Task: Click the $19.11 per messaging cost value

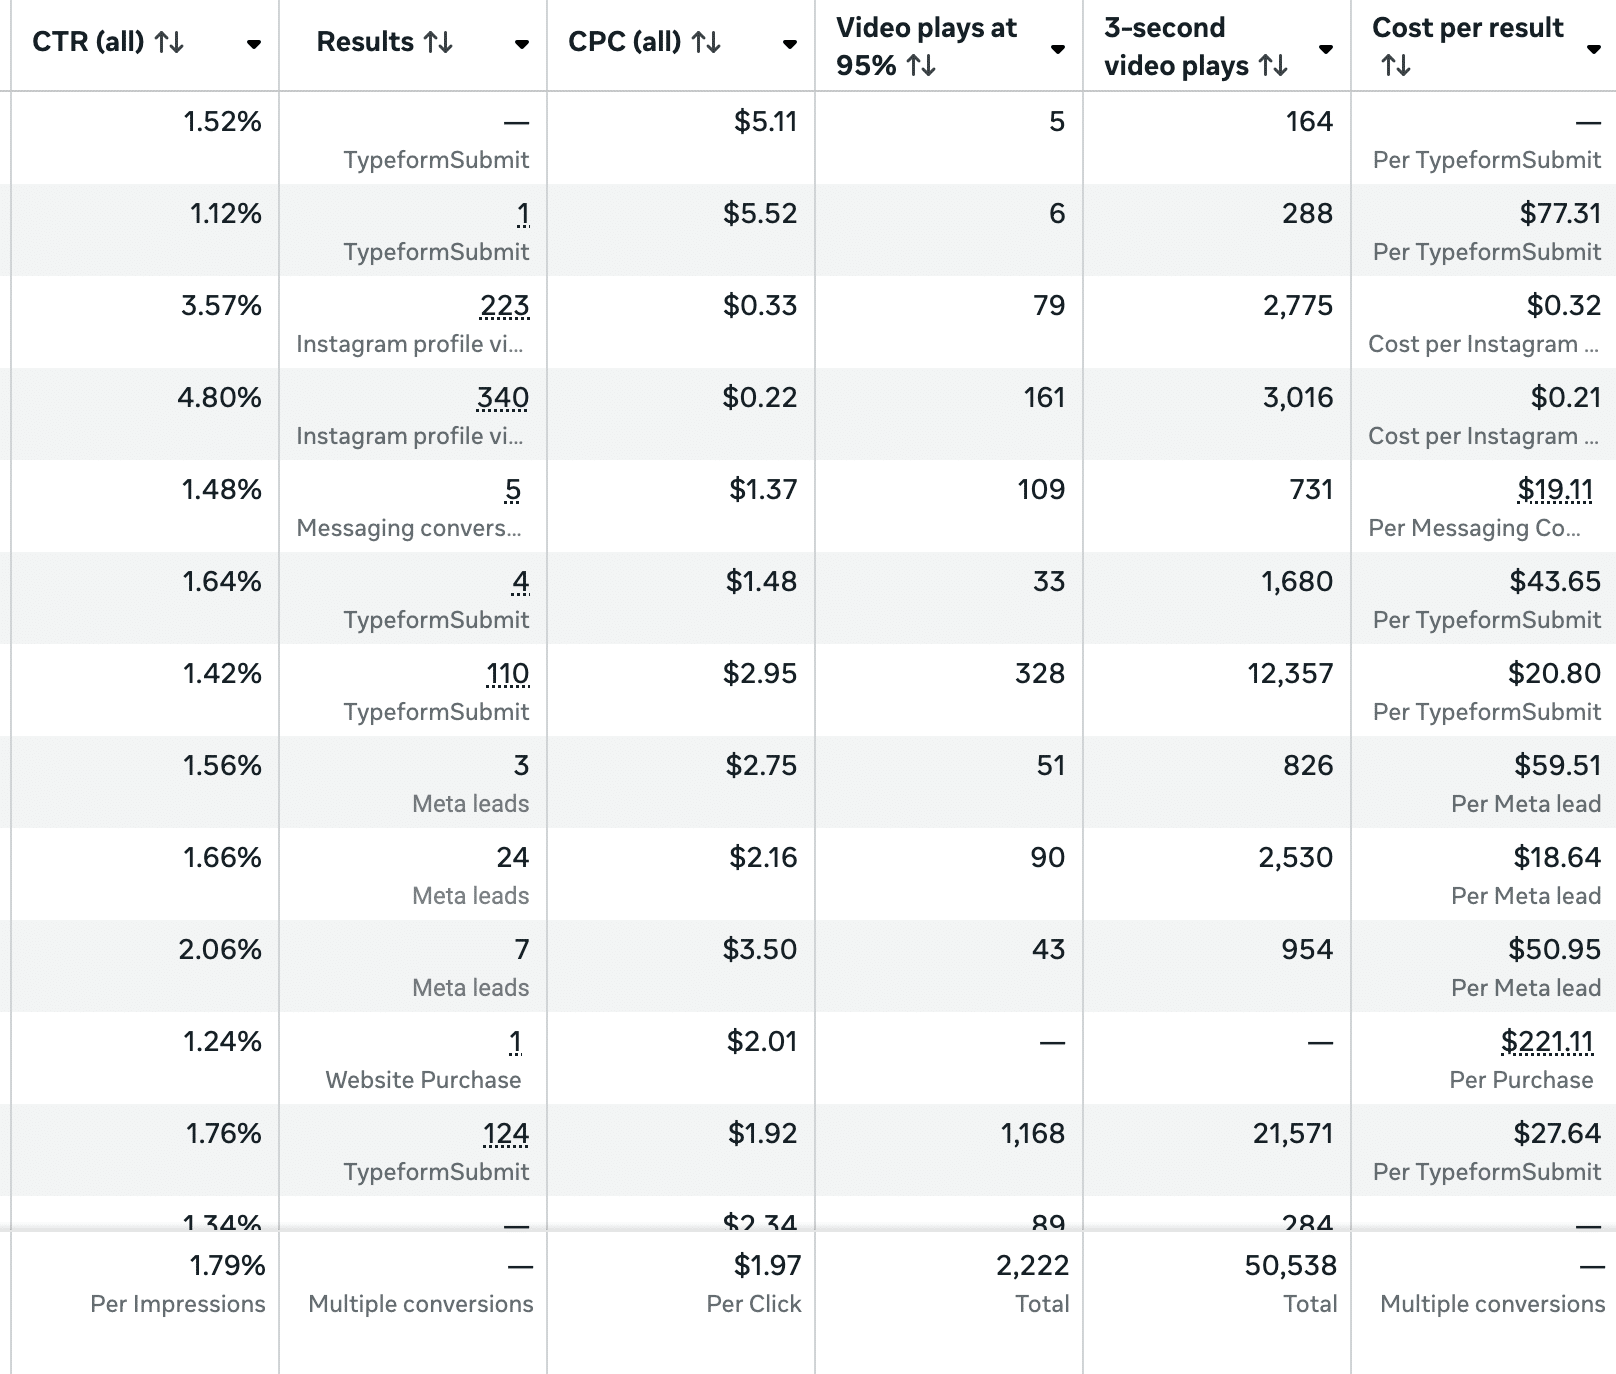Action: point(1554,490)
